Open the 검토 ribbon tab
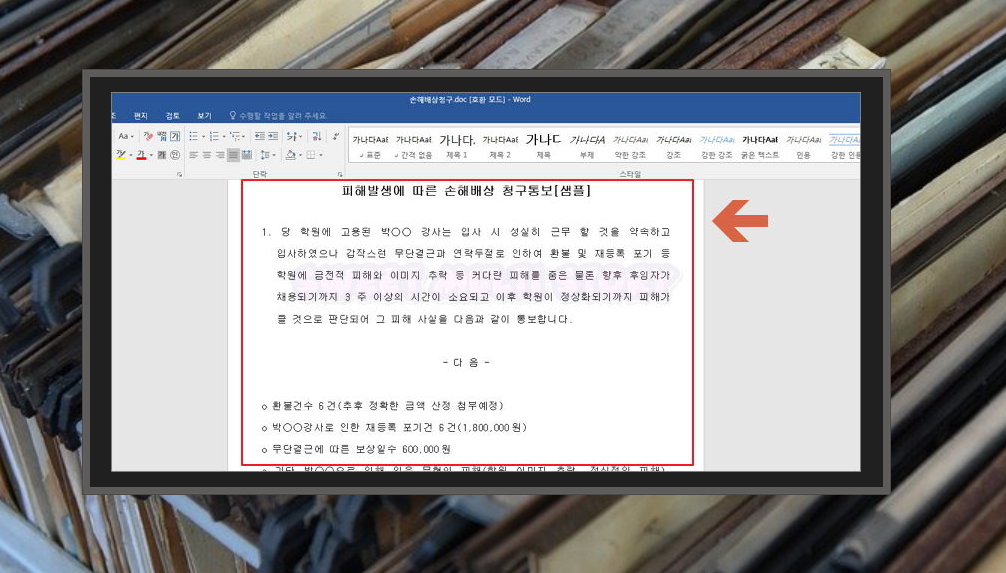This screenshot has height=573, width=1006. click(x=173, y=116)
